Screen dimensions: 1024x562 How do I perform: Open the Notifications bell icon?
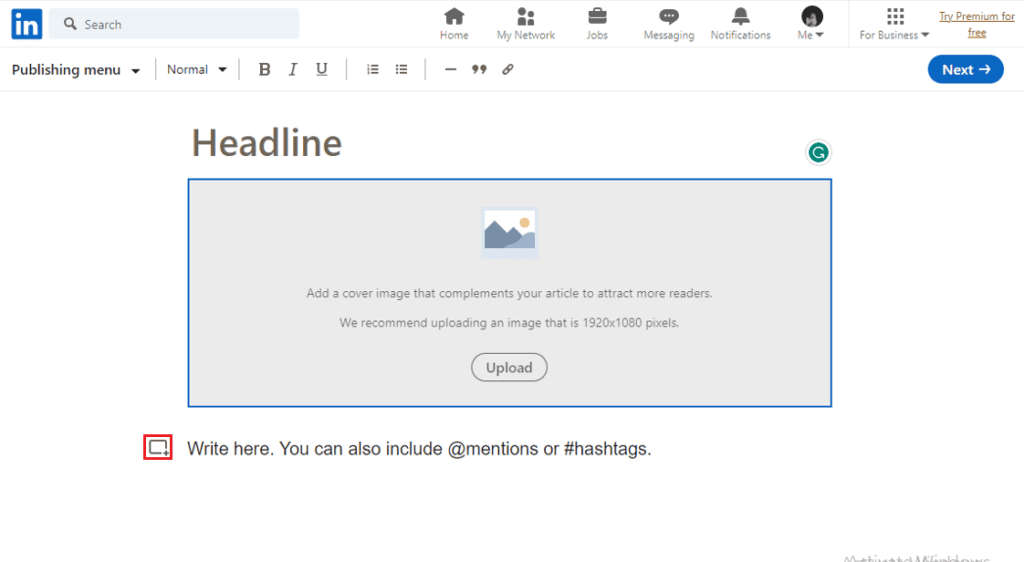pyautogui.click(x=740, y=17)
